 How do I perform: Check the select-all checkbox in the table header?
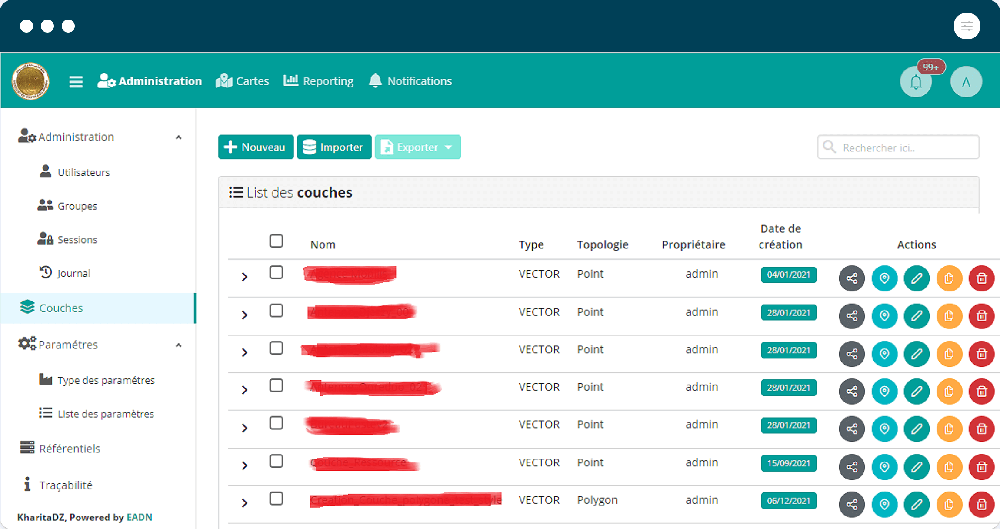point(276,241)
